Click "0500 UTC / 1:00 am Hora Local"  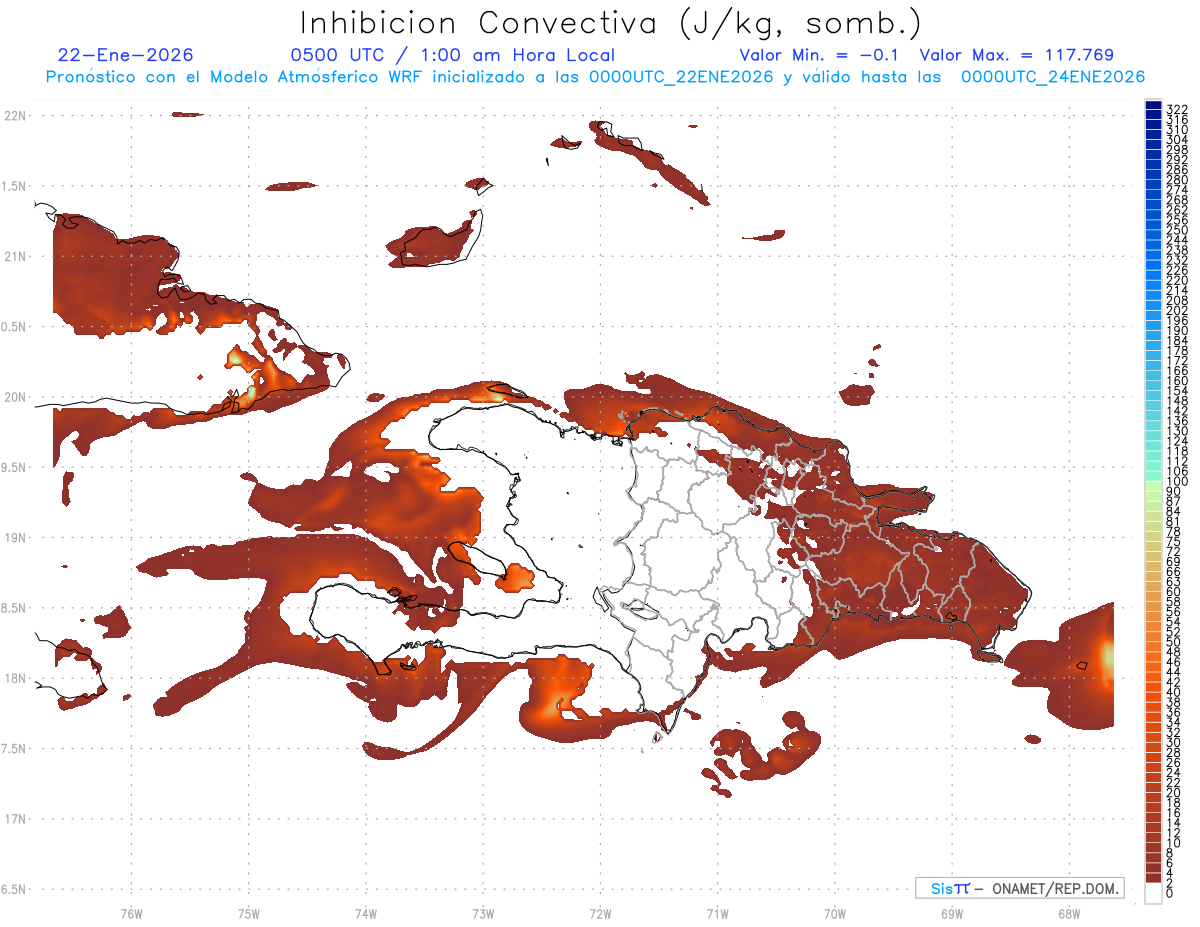[x=453, y=56]
